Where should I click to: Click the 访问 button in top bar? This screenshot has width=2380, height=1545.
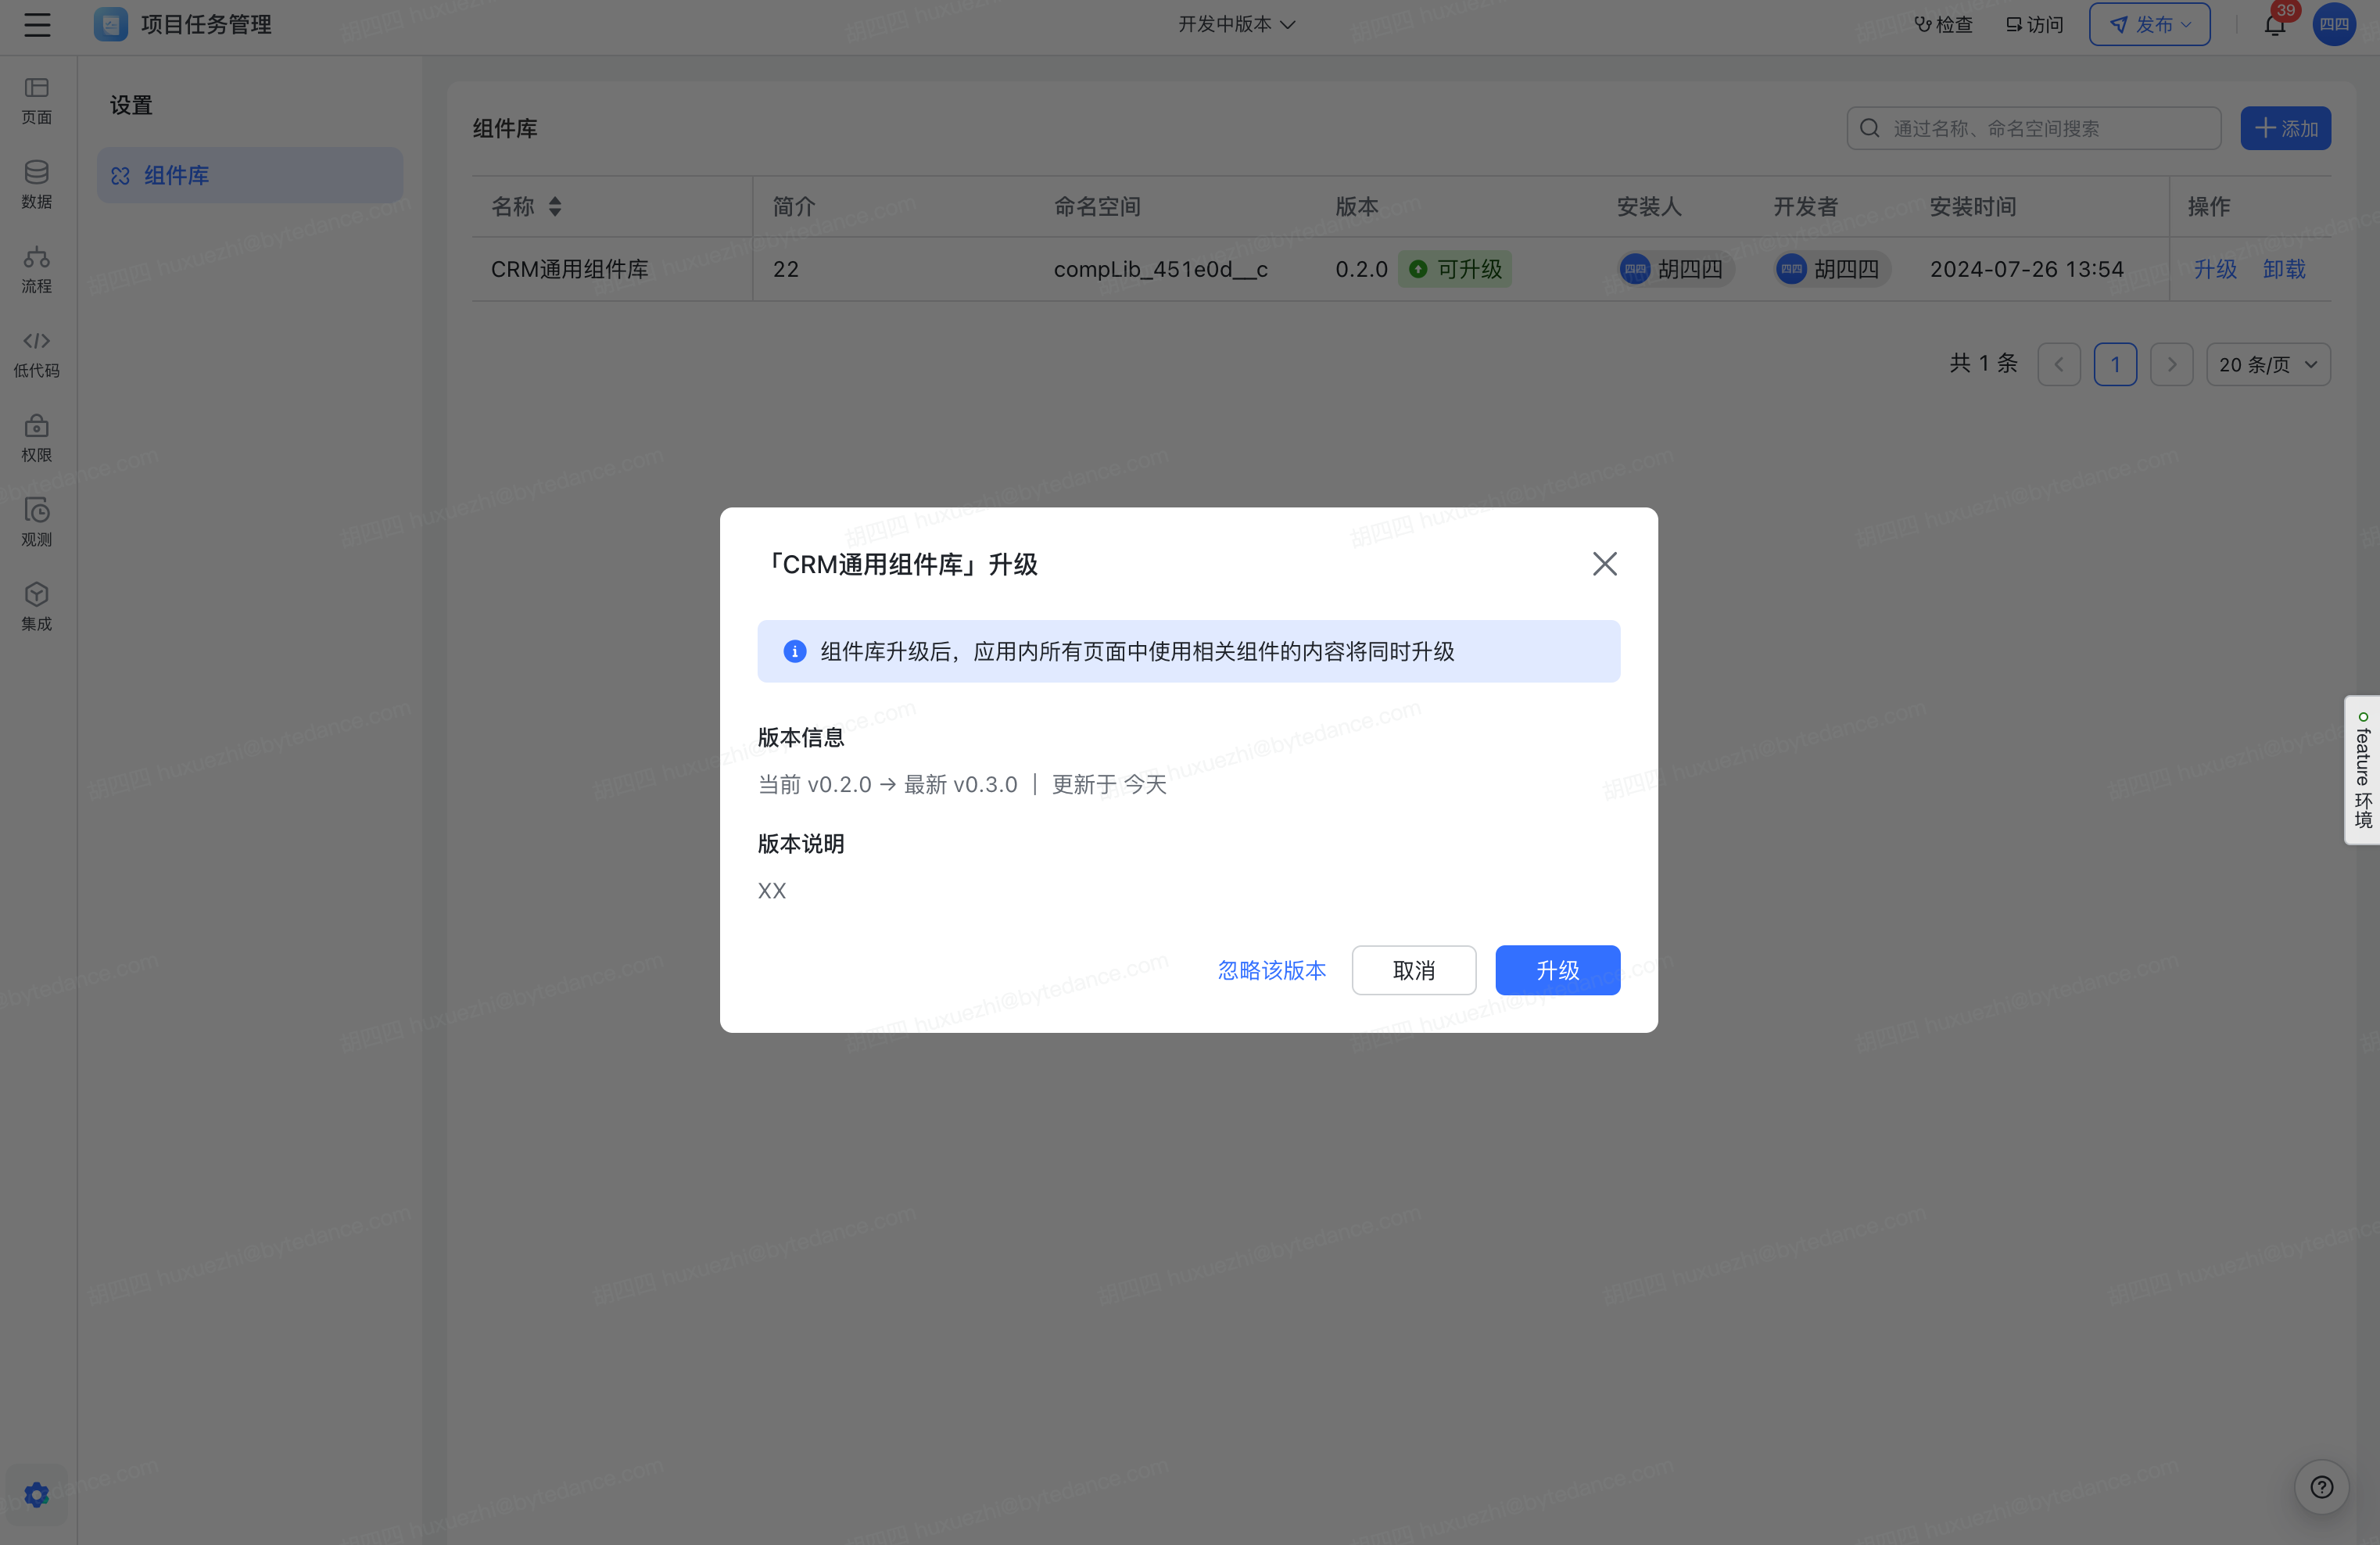coord(2034,24)
